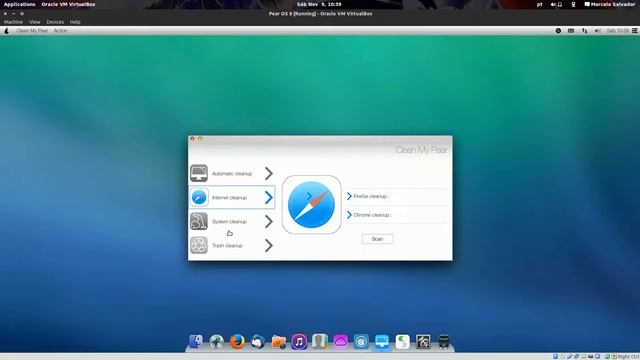Open the blue software center dock icon
The image size is (640, 360).
pos(361,342)
